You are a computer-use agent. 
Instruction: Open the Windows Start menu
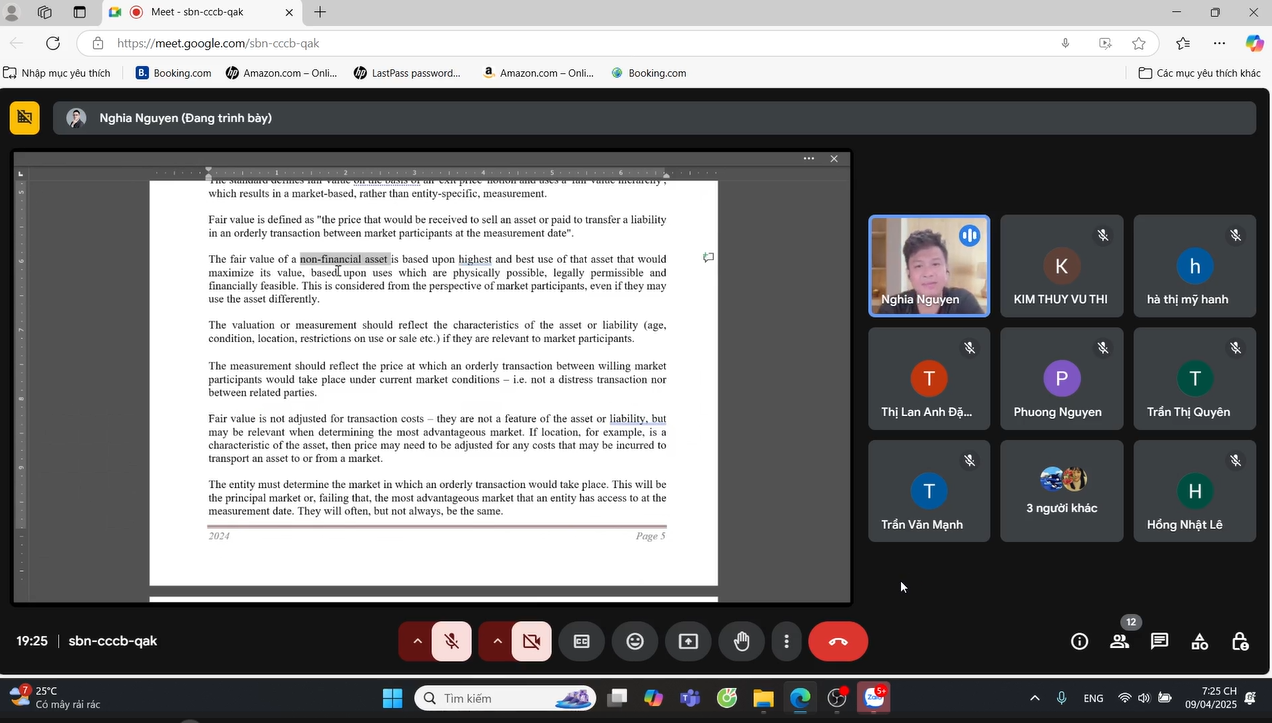pyautogui.click(x=392, y=698)
